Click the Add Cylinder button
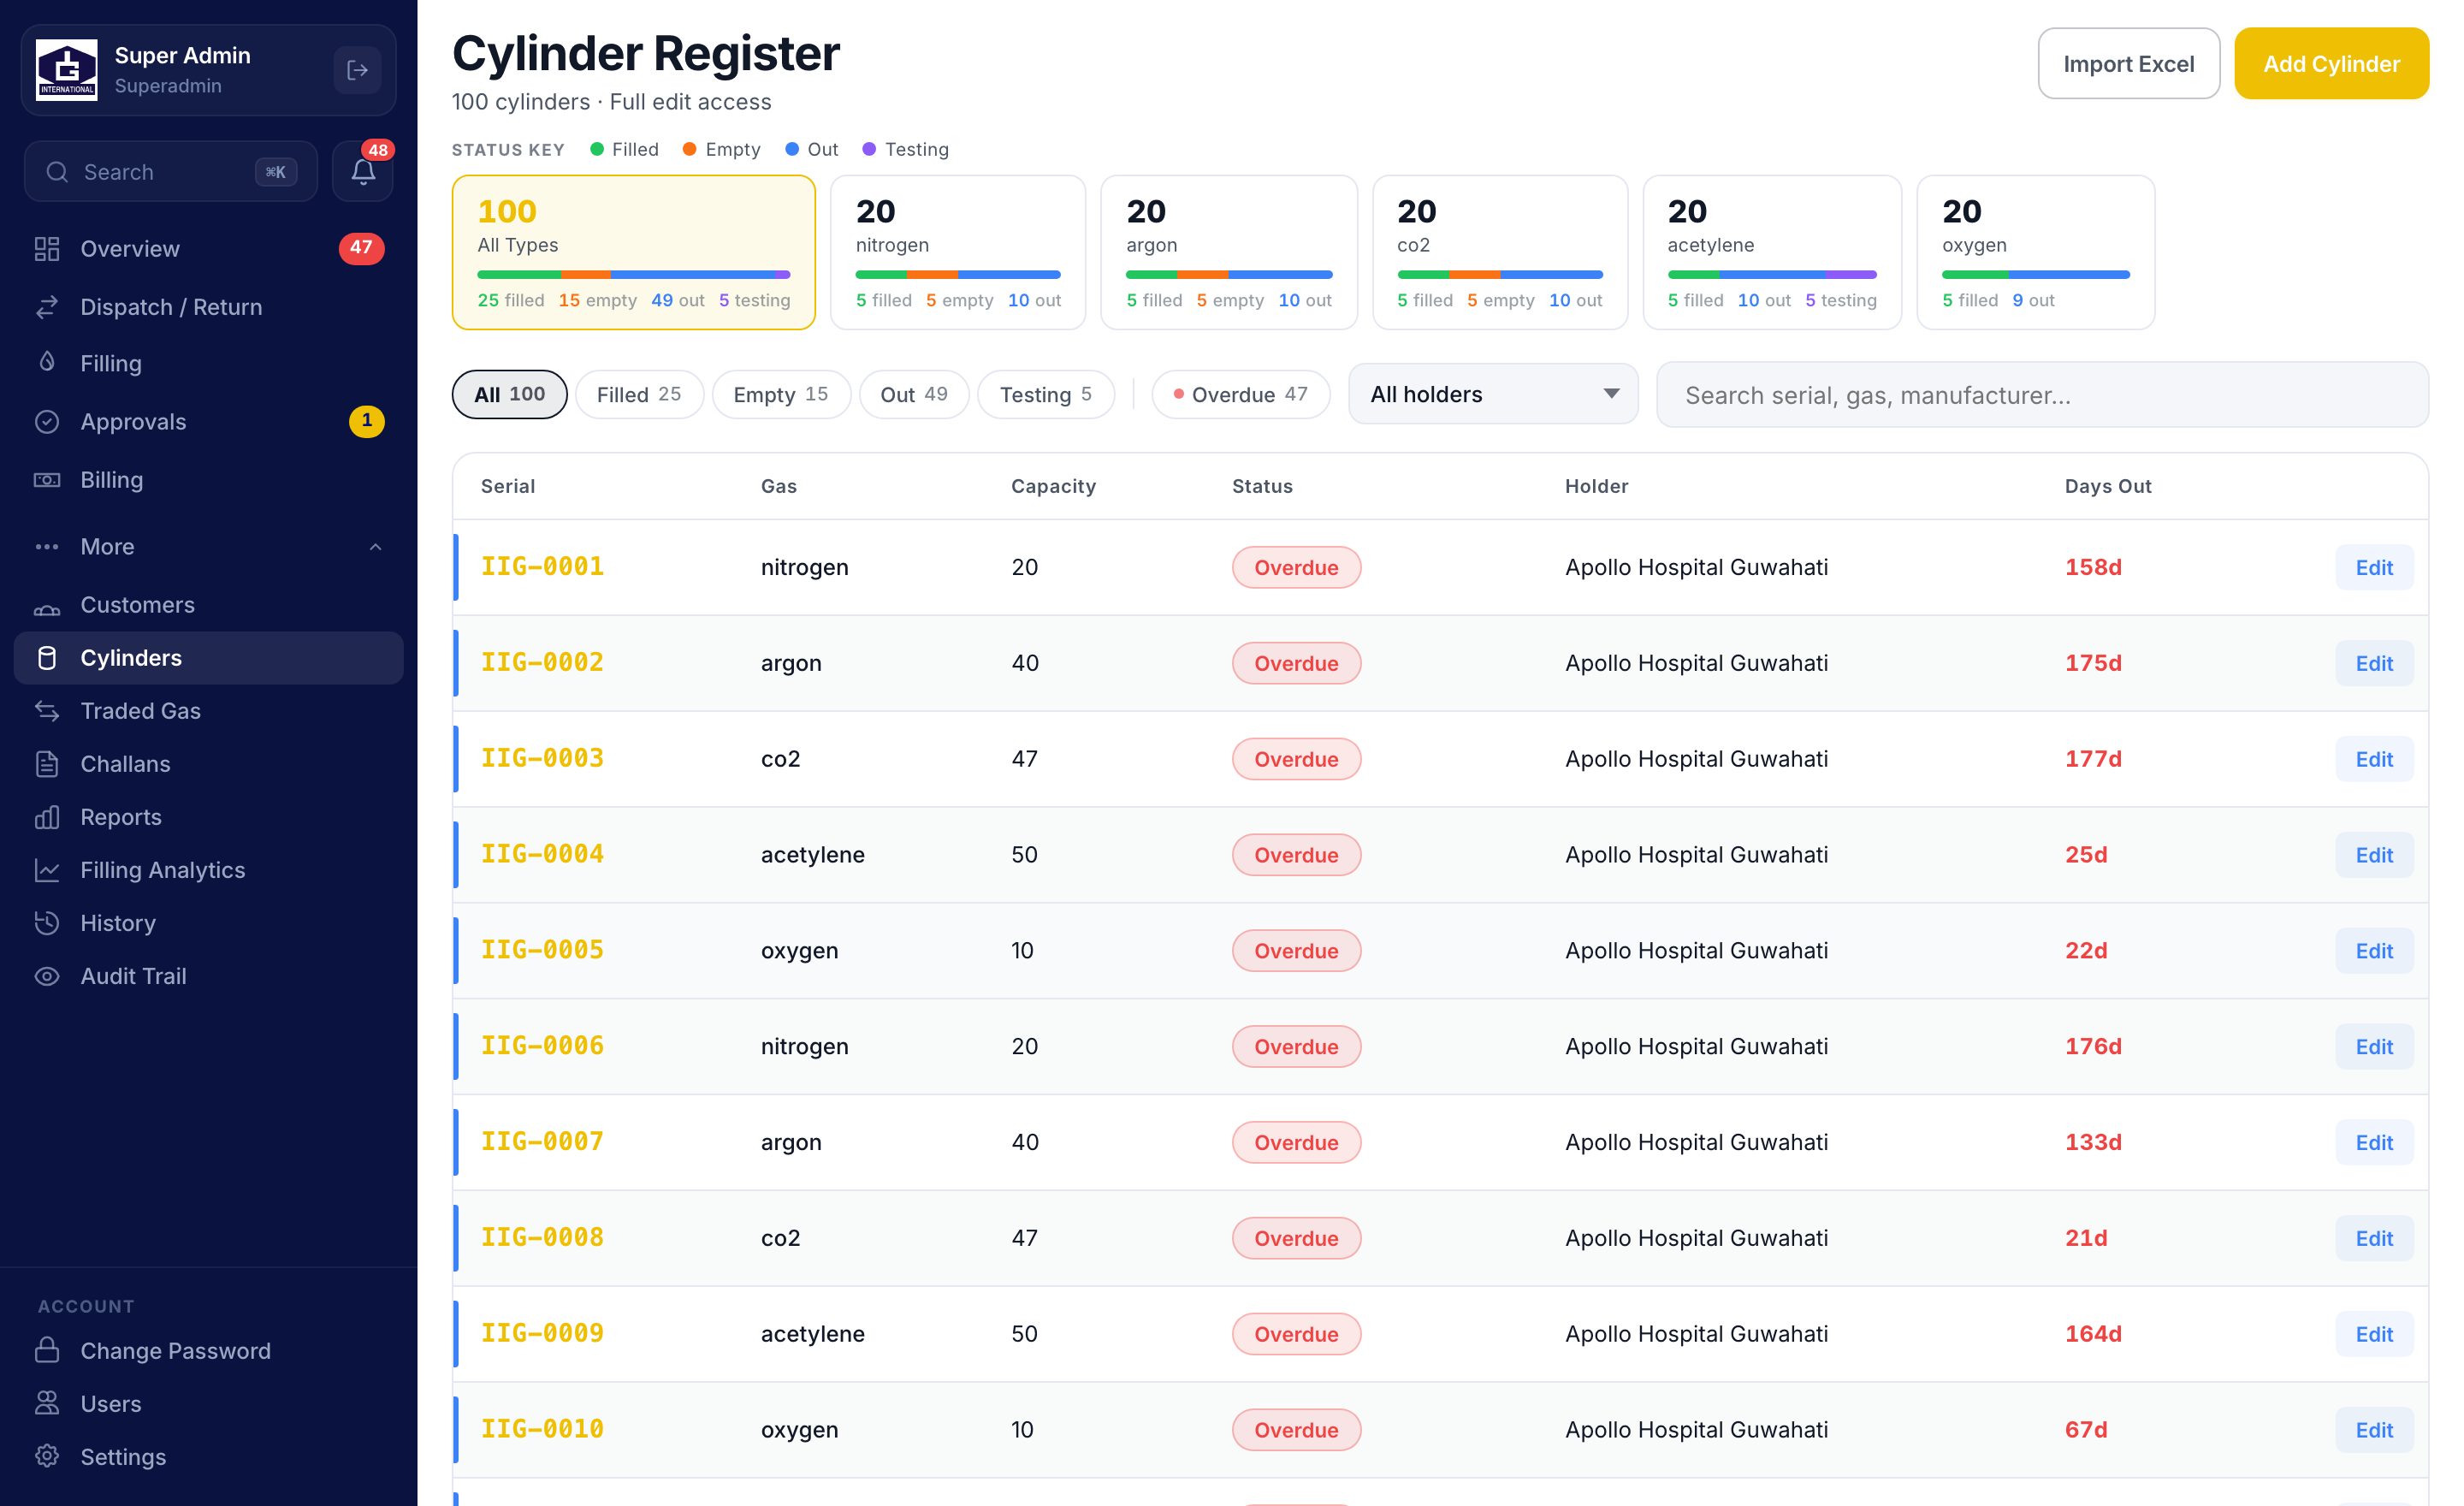Image resolution: width=2464 pixels, height=1506 pixels. [x=2331, y=63]
